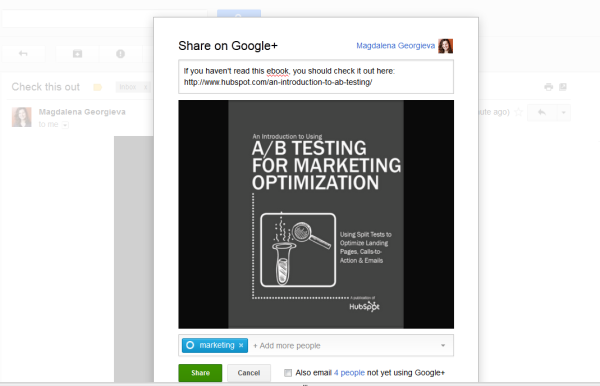The height and width of the screenshot is (386, 600).
Task: Open Magdalena Georgieva profile link
Action: coord(395,46)
